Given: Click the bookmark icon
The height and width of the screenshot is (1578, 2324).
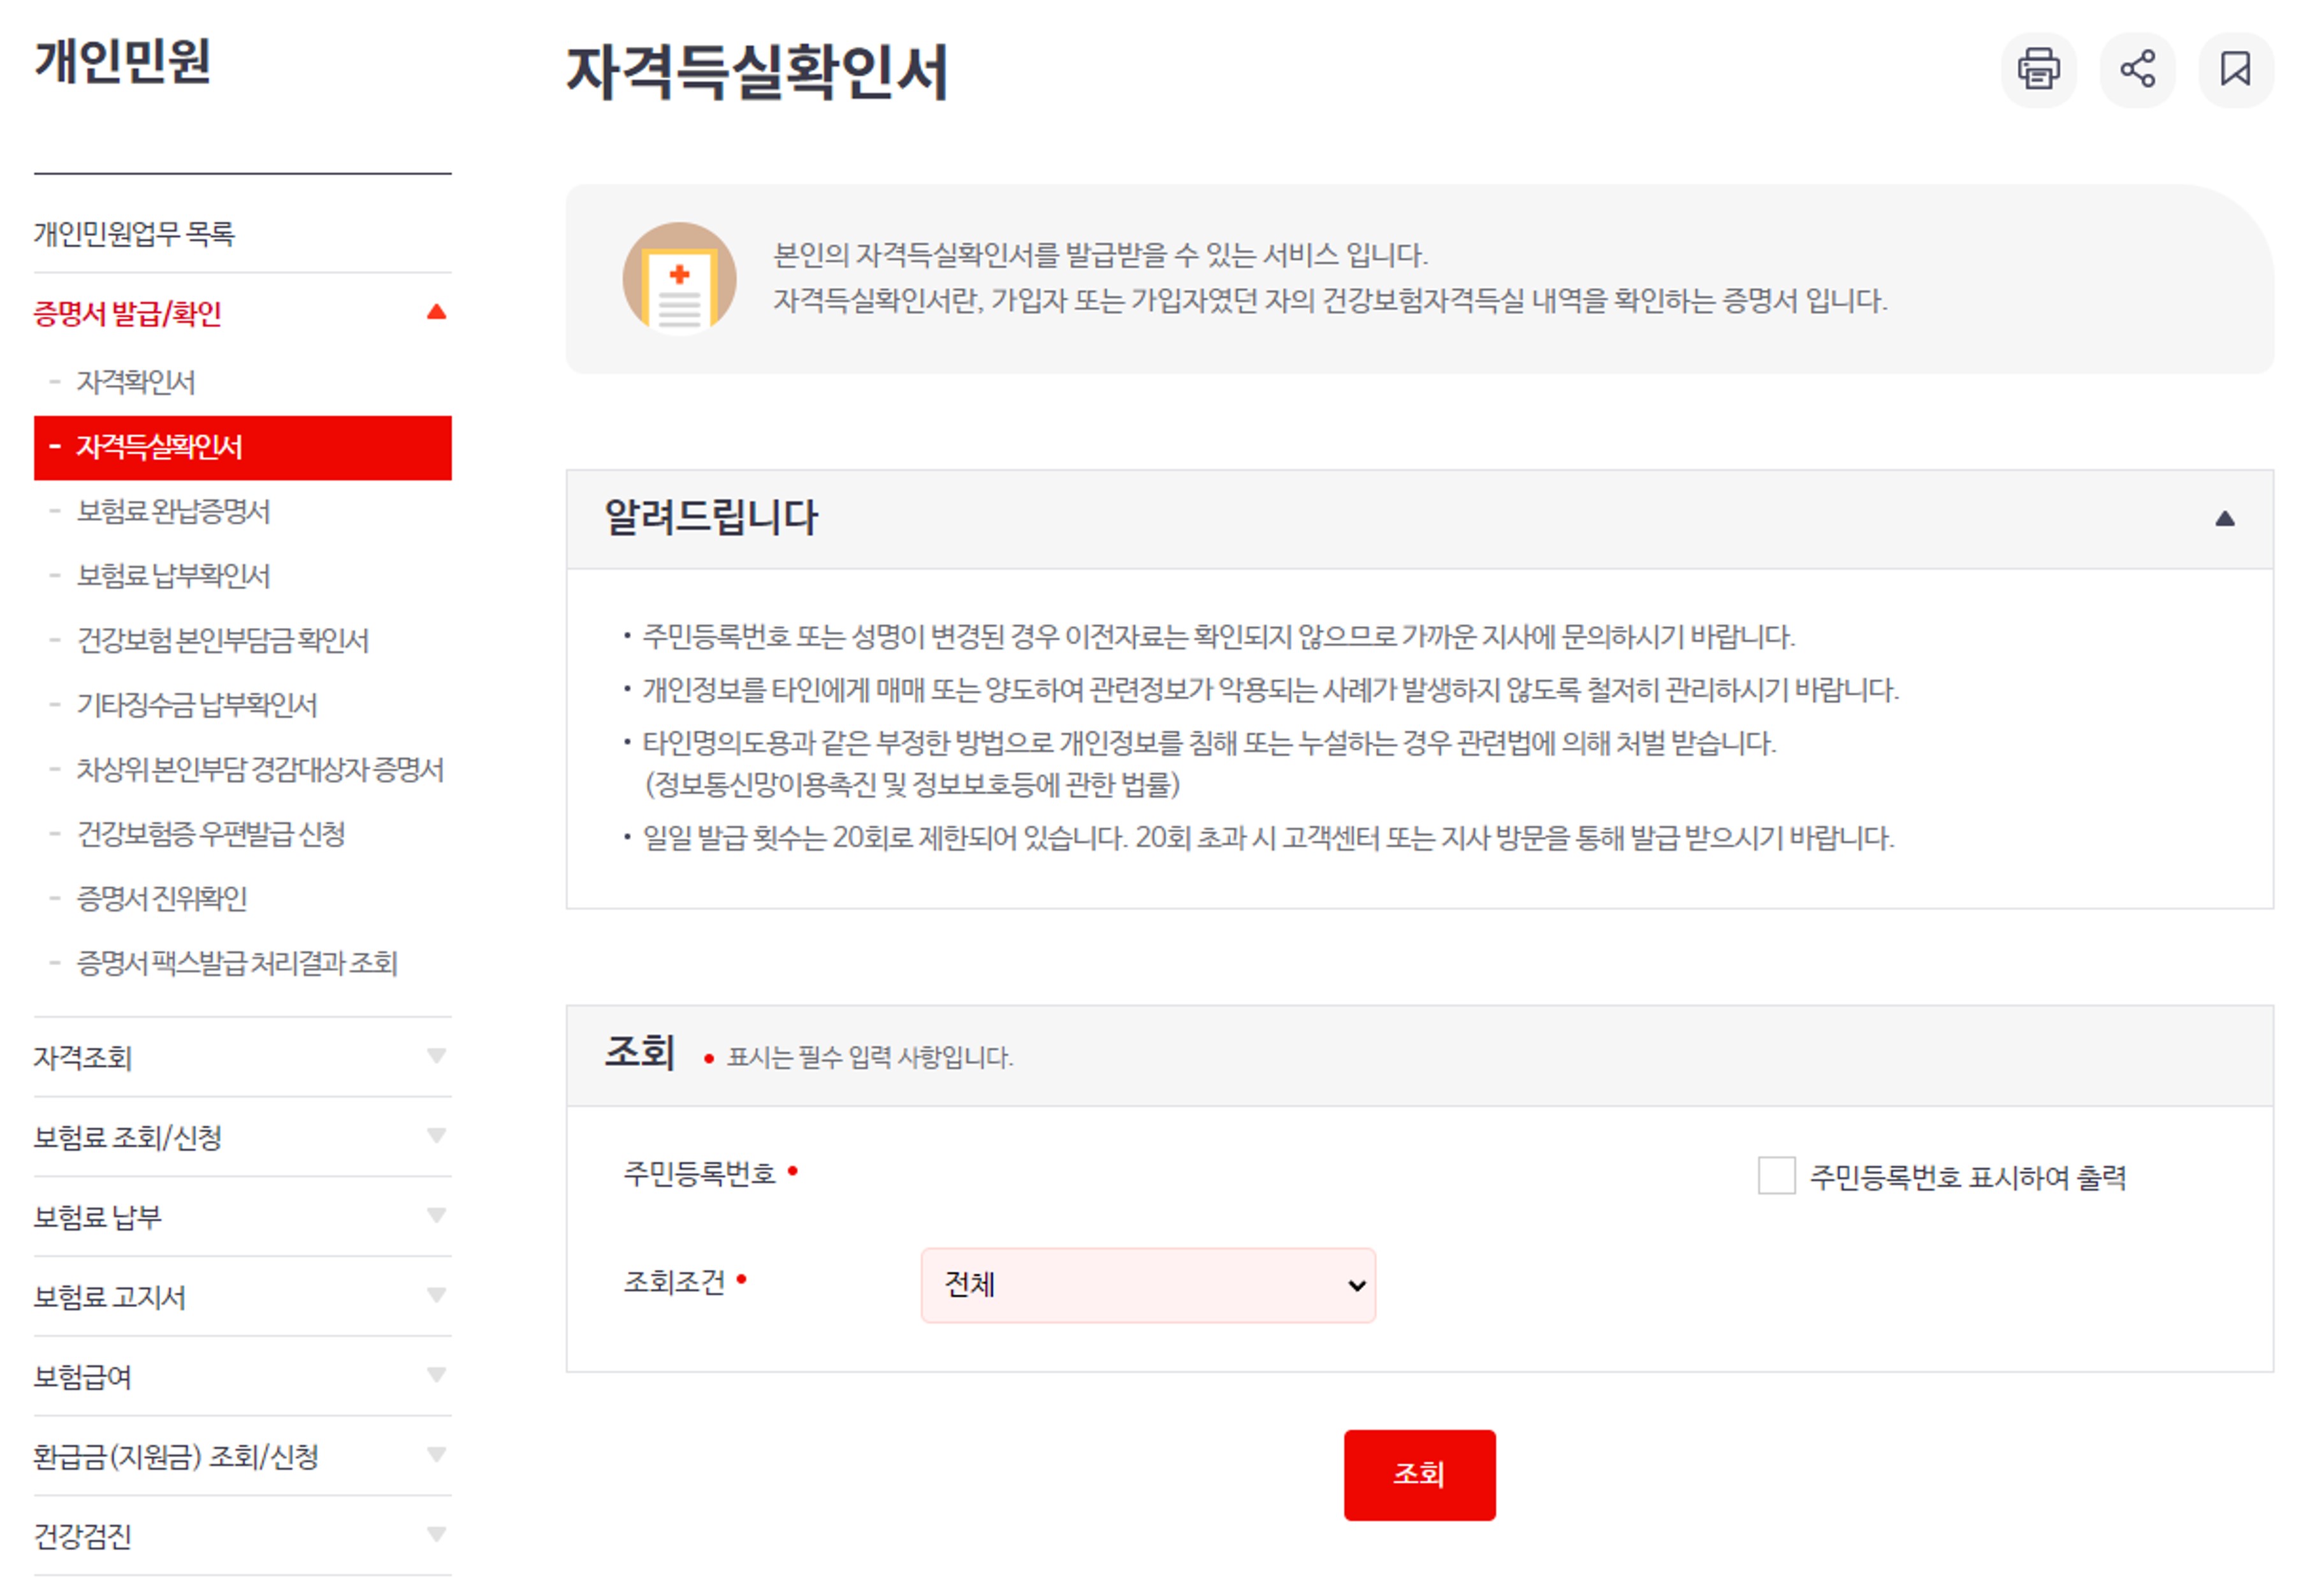Looking at the screenshot, I should [2235, 69].
